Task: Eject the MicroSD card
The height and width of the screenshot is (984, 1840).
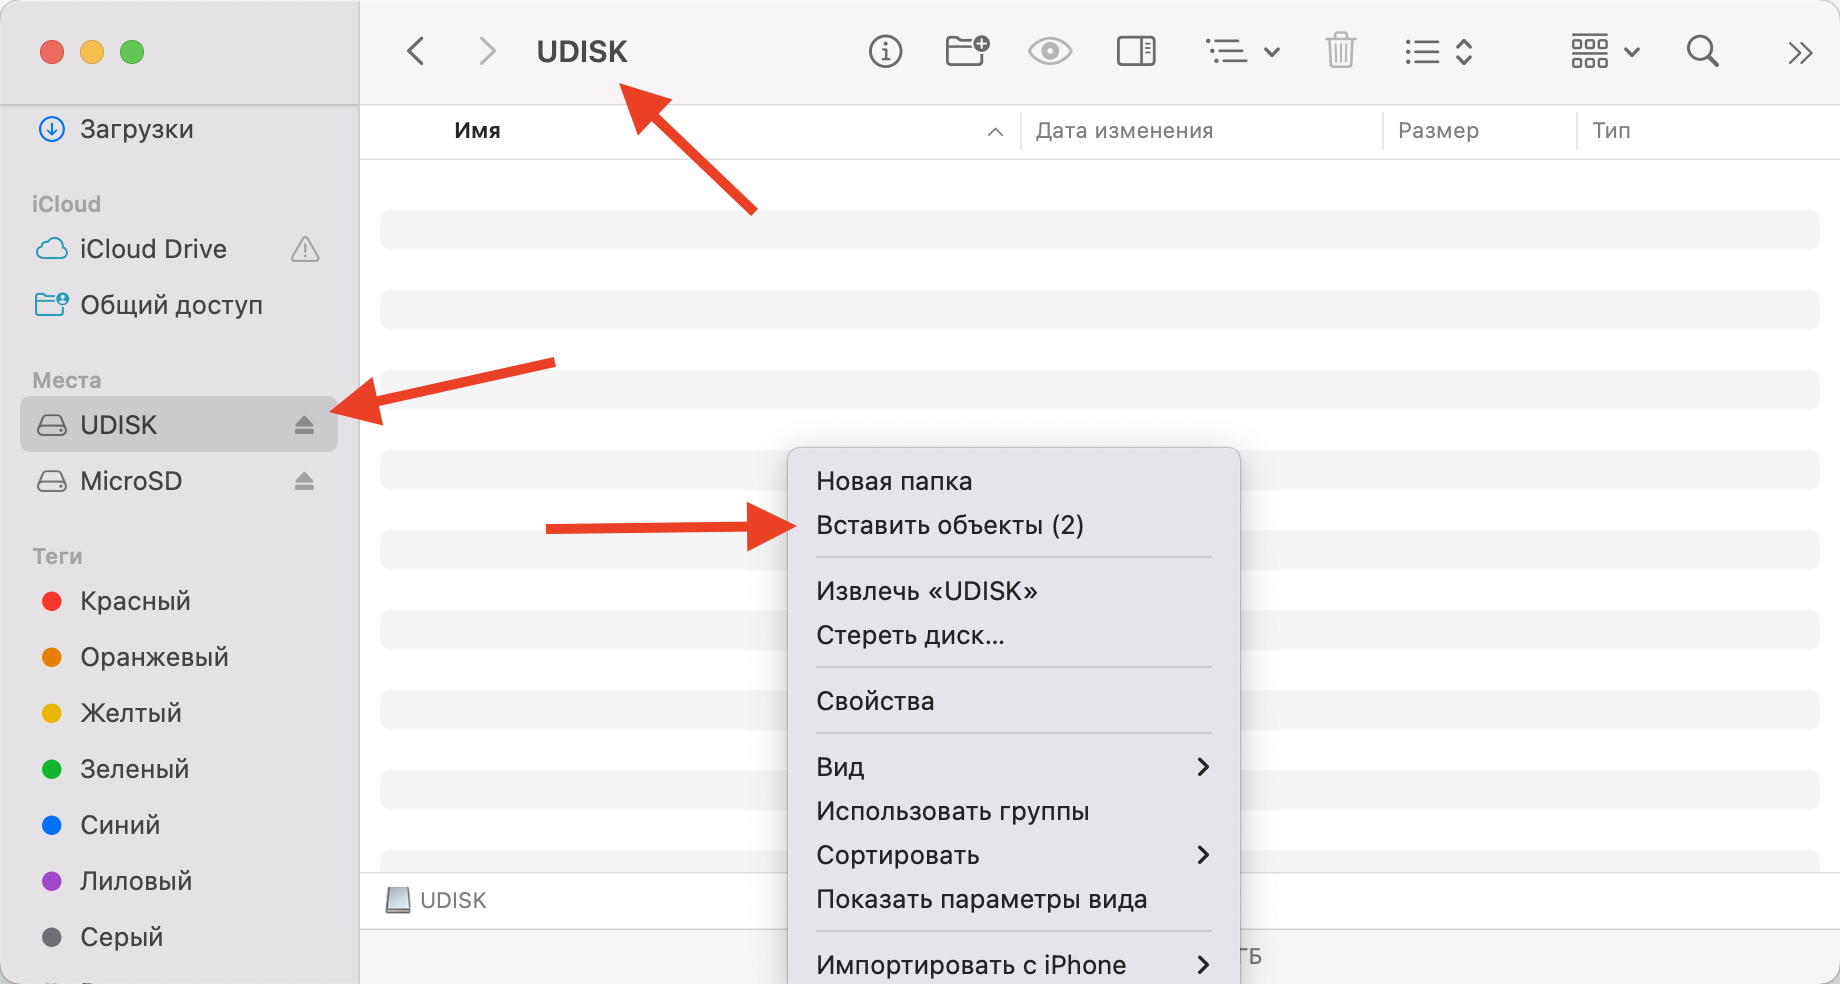Action: pos(303,481)
